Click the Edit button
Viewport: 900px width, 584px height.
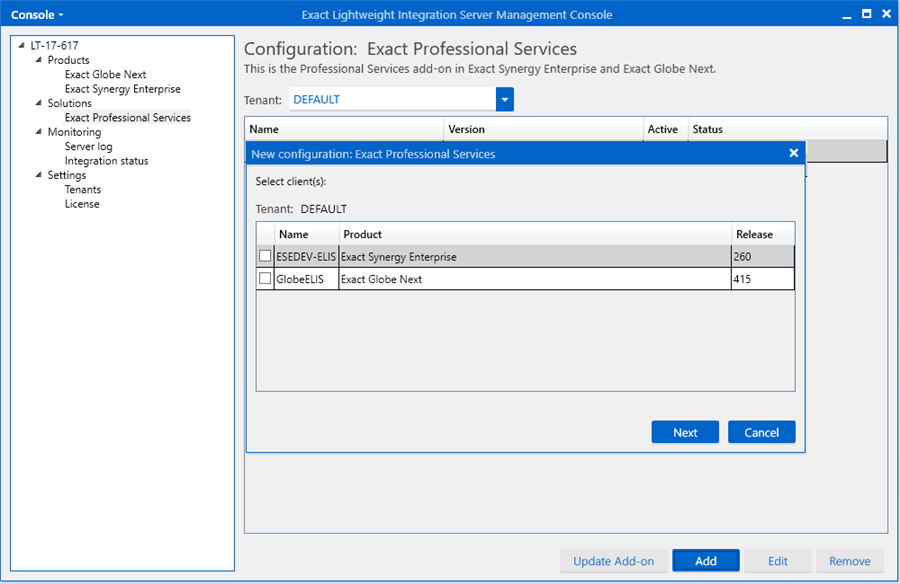coord(778,561)
